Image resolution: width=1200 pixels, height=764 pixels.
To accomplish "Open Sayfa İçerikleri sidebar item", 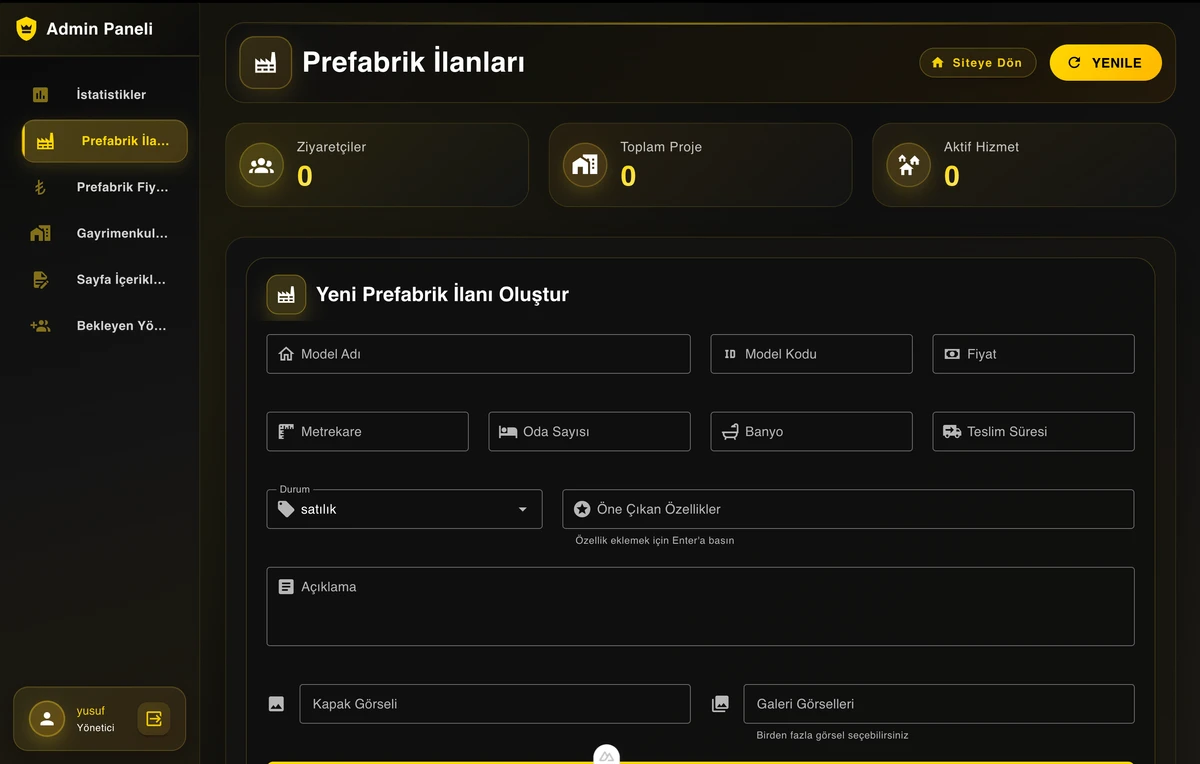I will (x=121, y=280).
